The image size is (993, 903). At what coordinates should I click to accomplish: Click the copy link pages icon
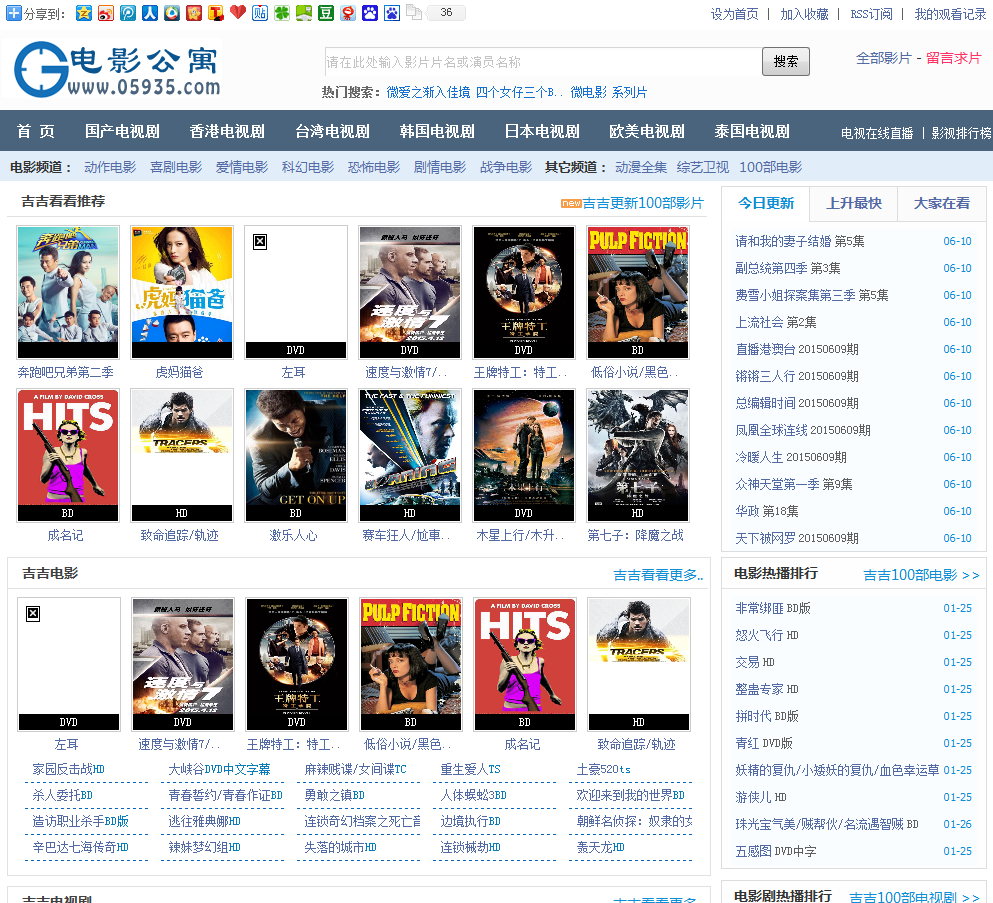pos(414,13)
